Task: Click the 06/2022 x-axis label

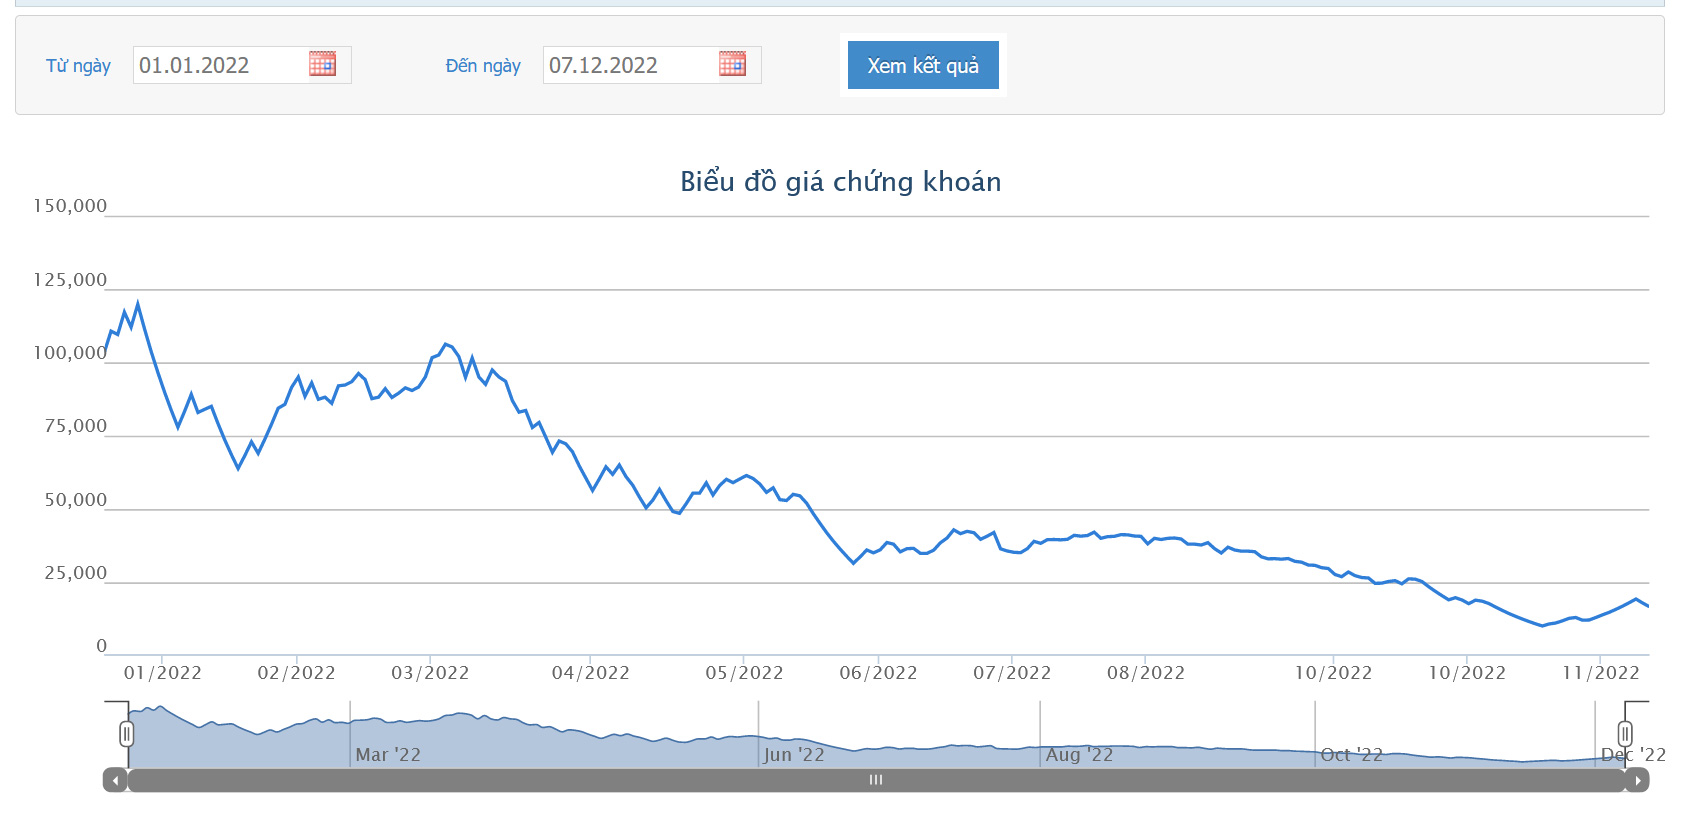Action: click(879, 673)
